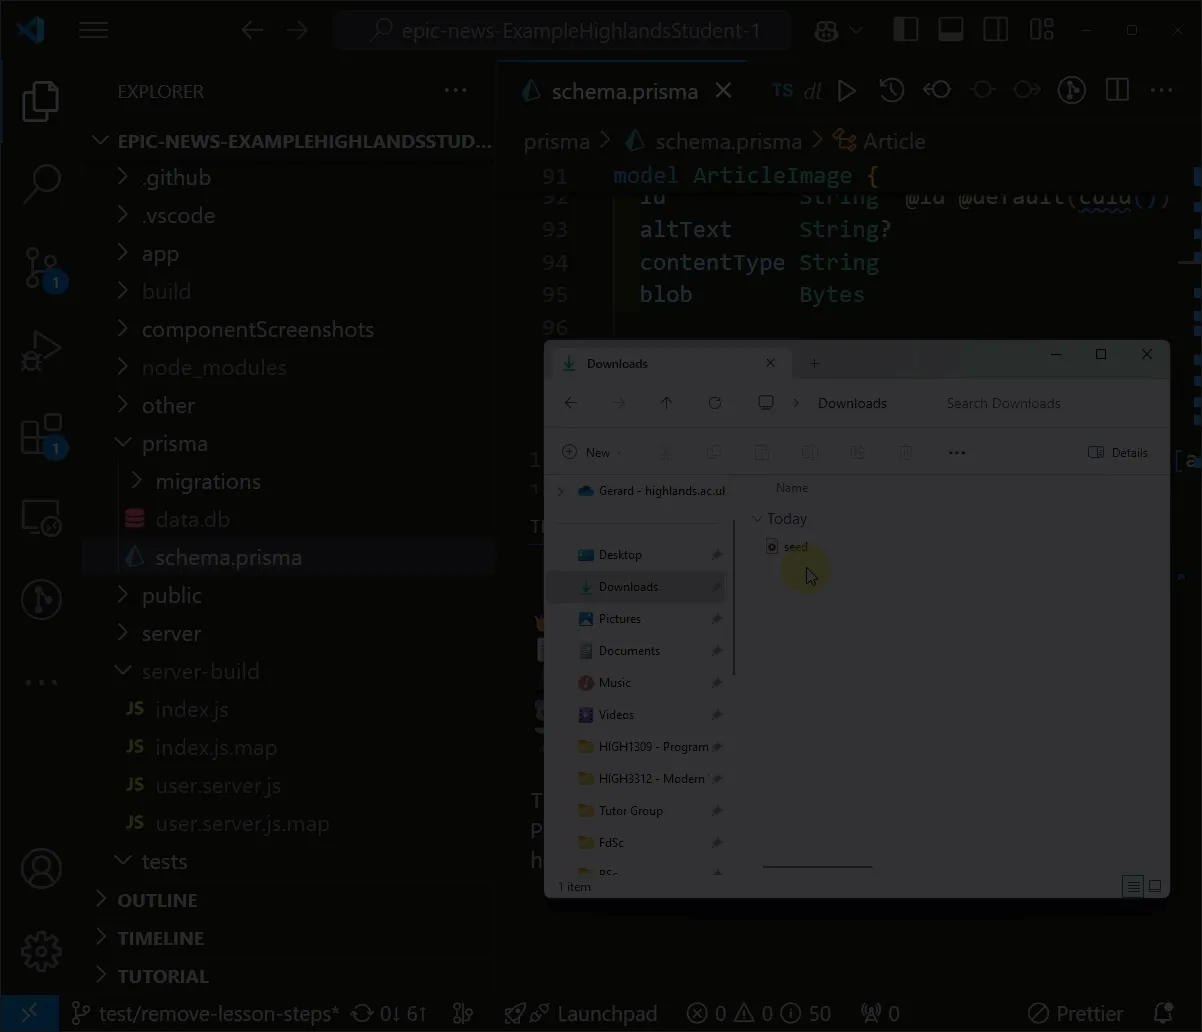Synchronize changes 0↓ 6↑ in status bar
The image size is (1202, 1032).
tap(391, 1014)
